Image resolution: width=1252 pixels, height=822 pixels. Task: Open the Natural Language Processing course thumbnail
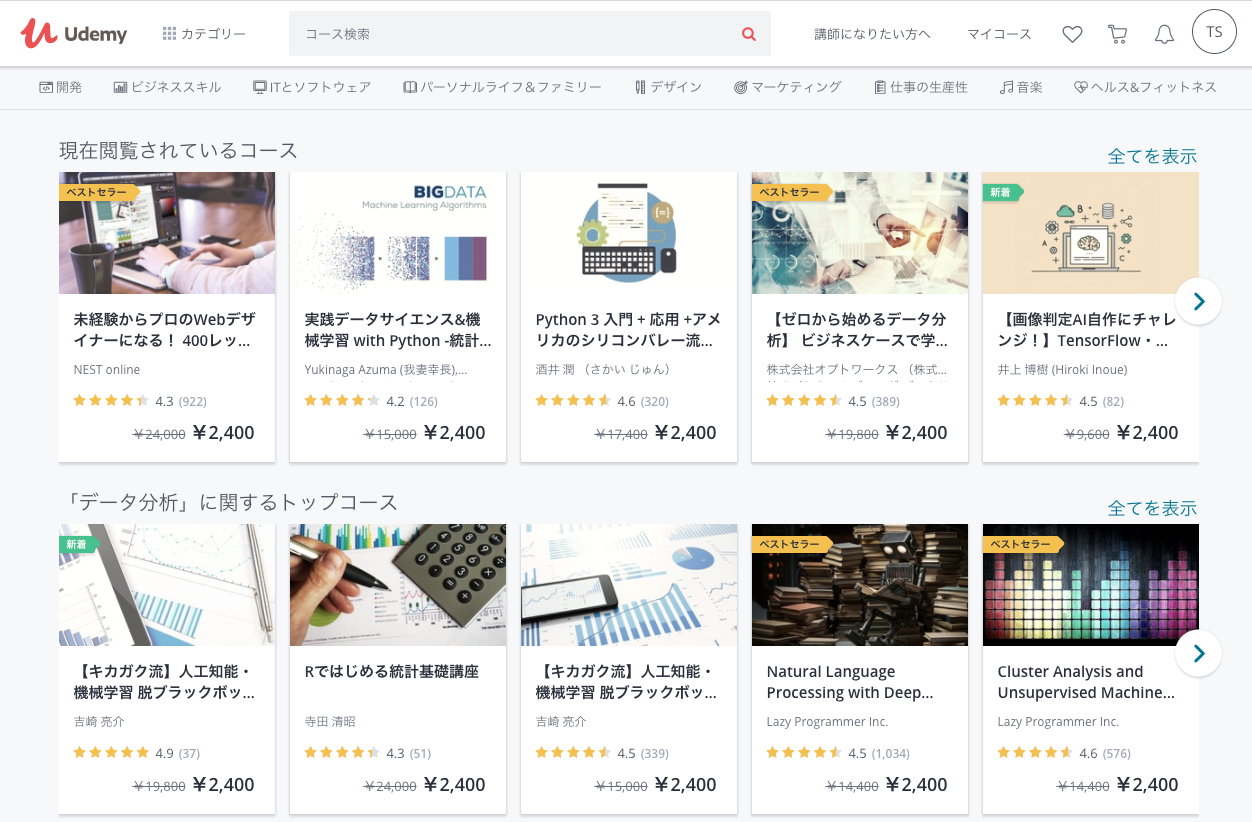coord(860,585)
